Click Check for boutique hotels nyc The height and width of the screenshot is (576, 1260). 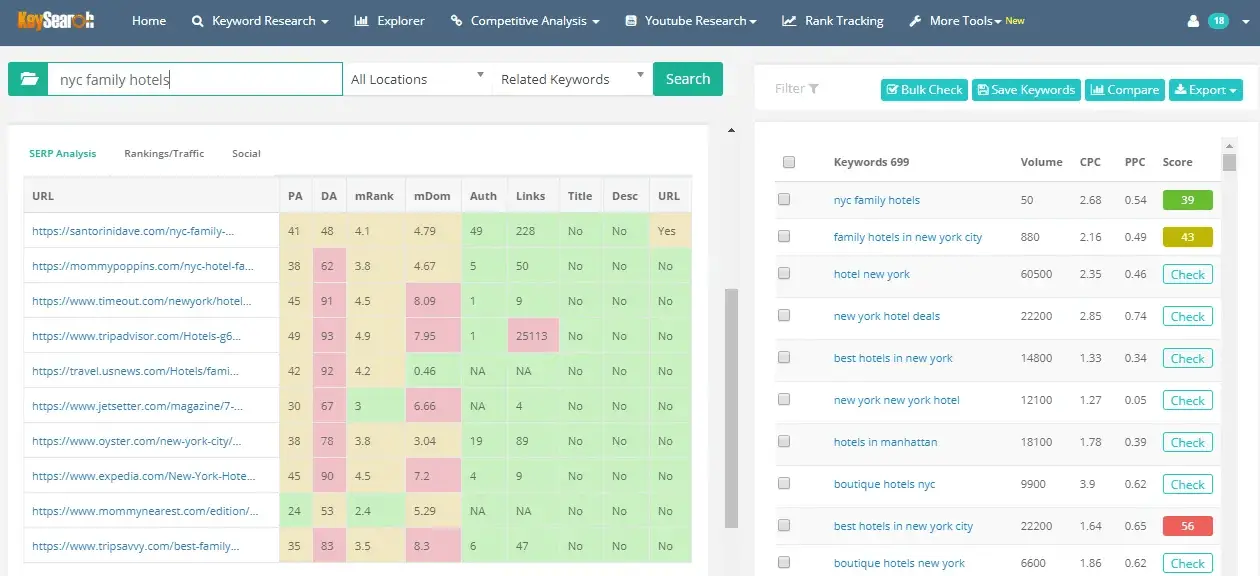(x=1187, y=484)
